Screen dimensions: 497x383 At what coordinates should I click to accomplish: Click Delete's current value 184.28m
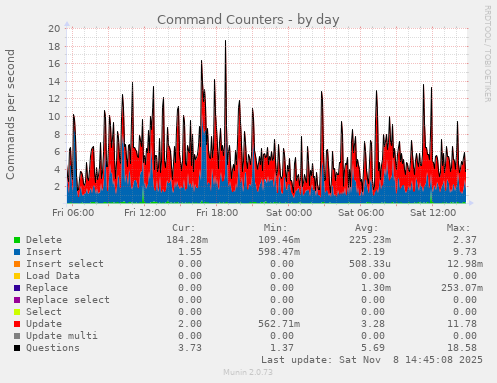tap(187, 240)
